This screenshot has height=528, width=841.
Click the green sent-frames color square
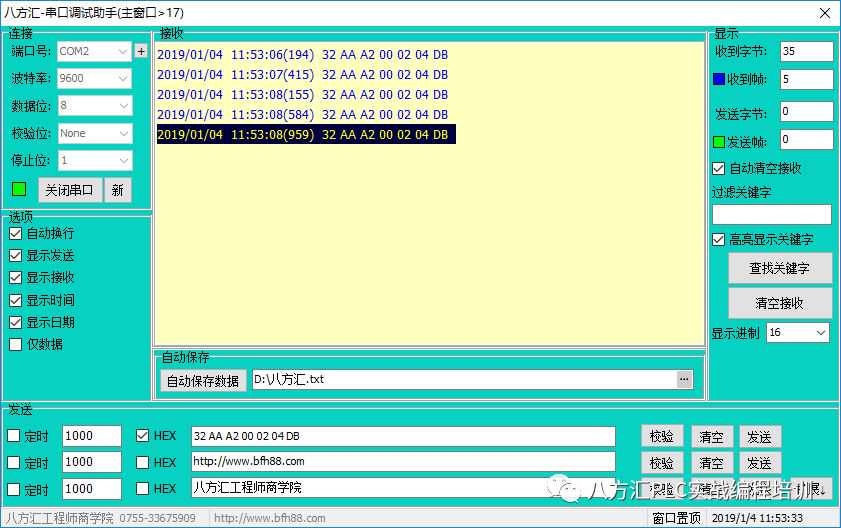[719, 141]
